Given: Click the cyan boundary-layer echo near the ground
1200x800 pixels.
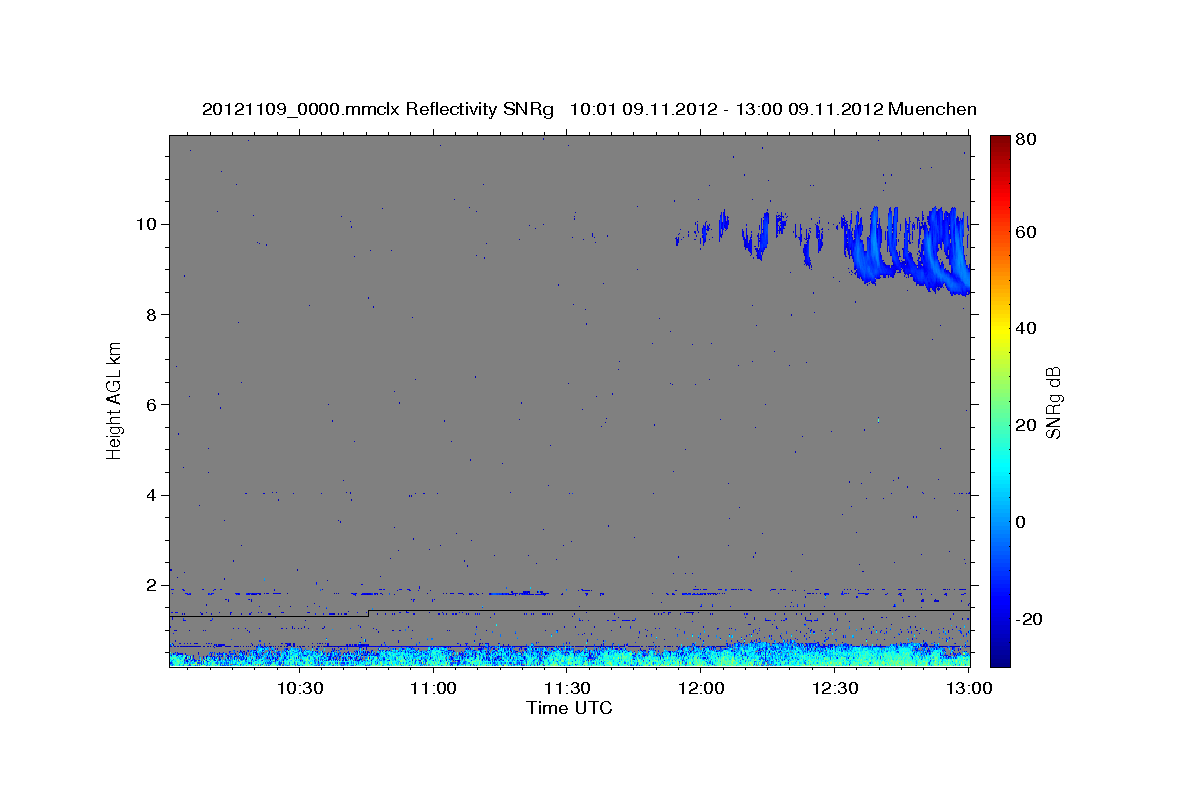Looking at the screenshot, I should pos(569,656).
